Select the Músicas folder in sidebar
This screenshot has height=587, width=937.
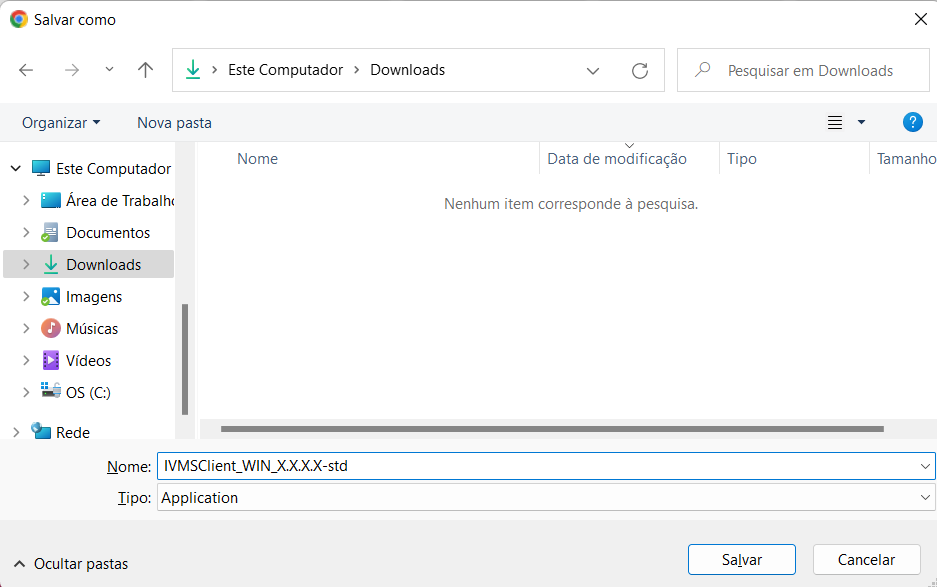pyautogui.click(x=91, y=328)
